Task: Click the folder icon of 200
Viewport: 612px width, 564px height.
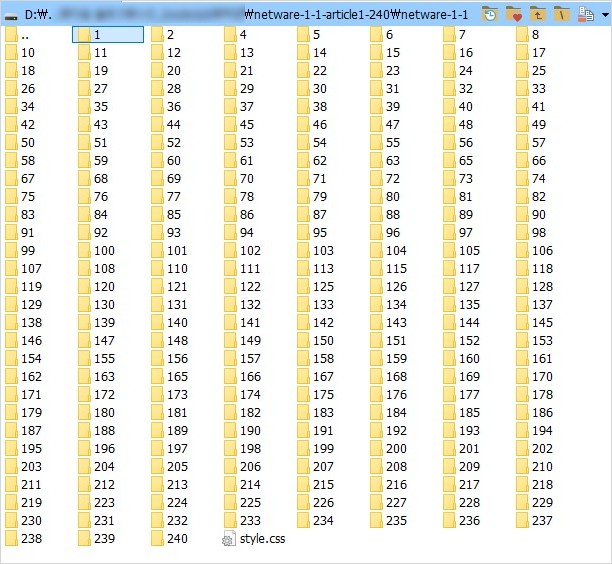Action: point(376,448)
